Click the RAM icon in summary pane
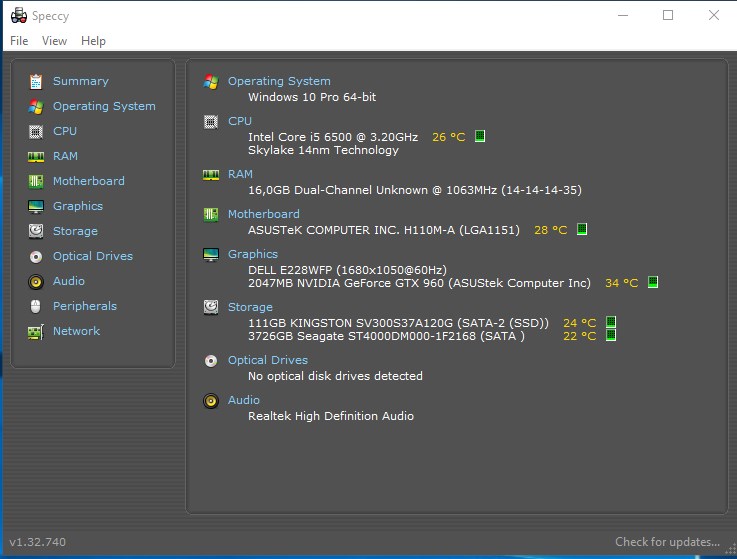This screenshot has width=737, height=559. pos(211,175)
